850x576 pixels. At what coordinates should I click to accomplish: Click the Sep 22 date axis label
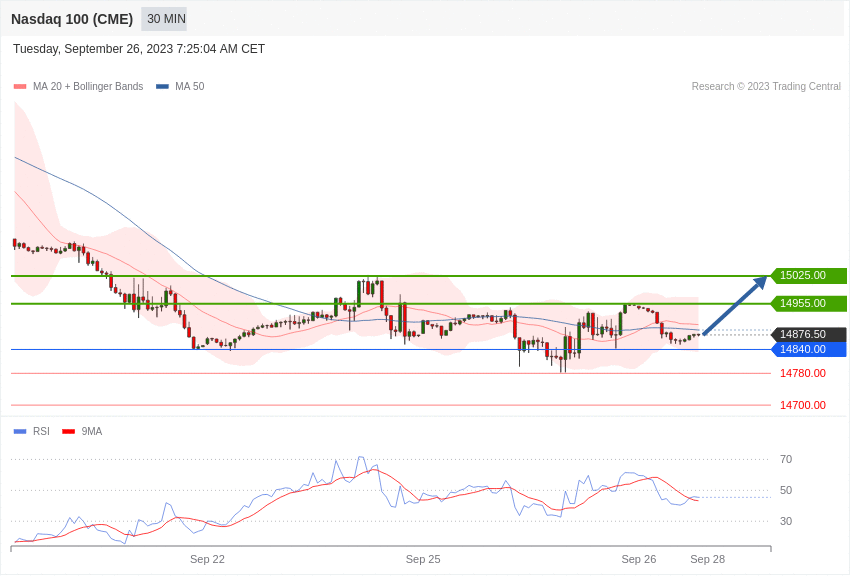pos(207,559)
